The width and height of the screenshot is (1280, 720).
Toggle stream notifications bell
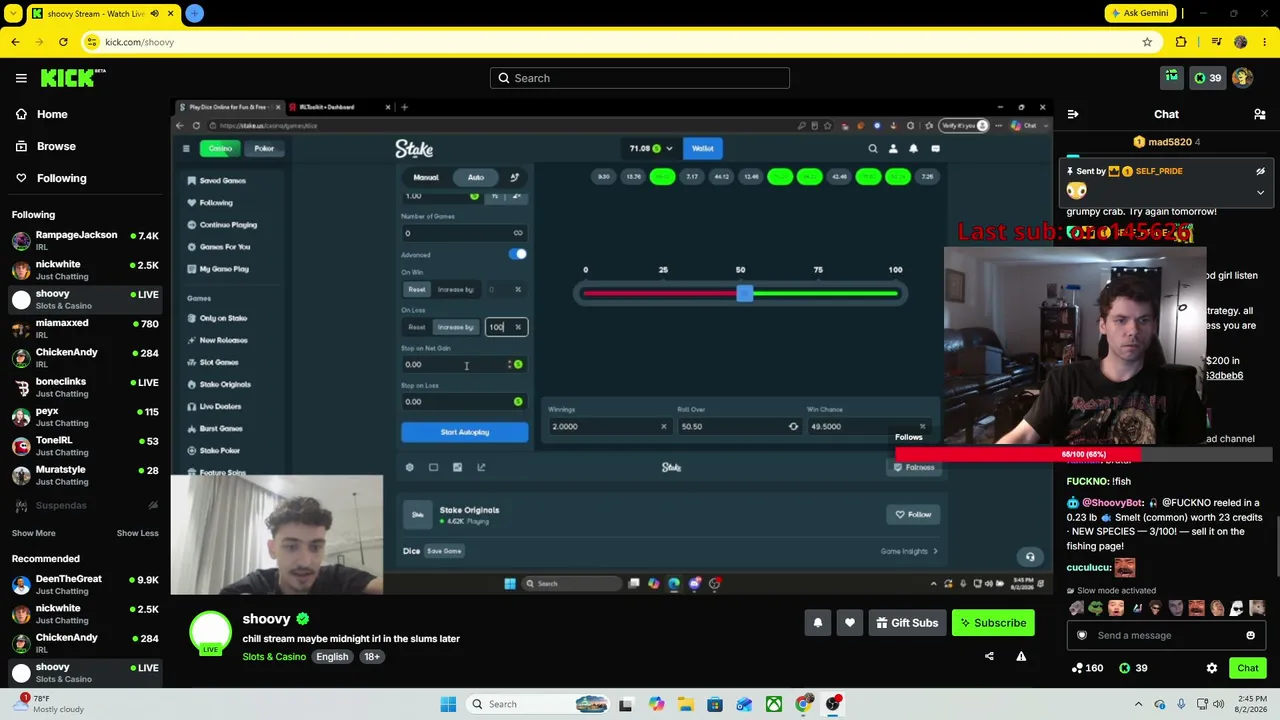818,623
